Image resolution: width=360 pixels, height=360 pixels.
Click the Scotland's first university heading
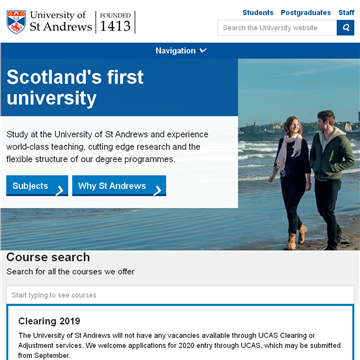[75, 87]
